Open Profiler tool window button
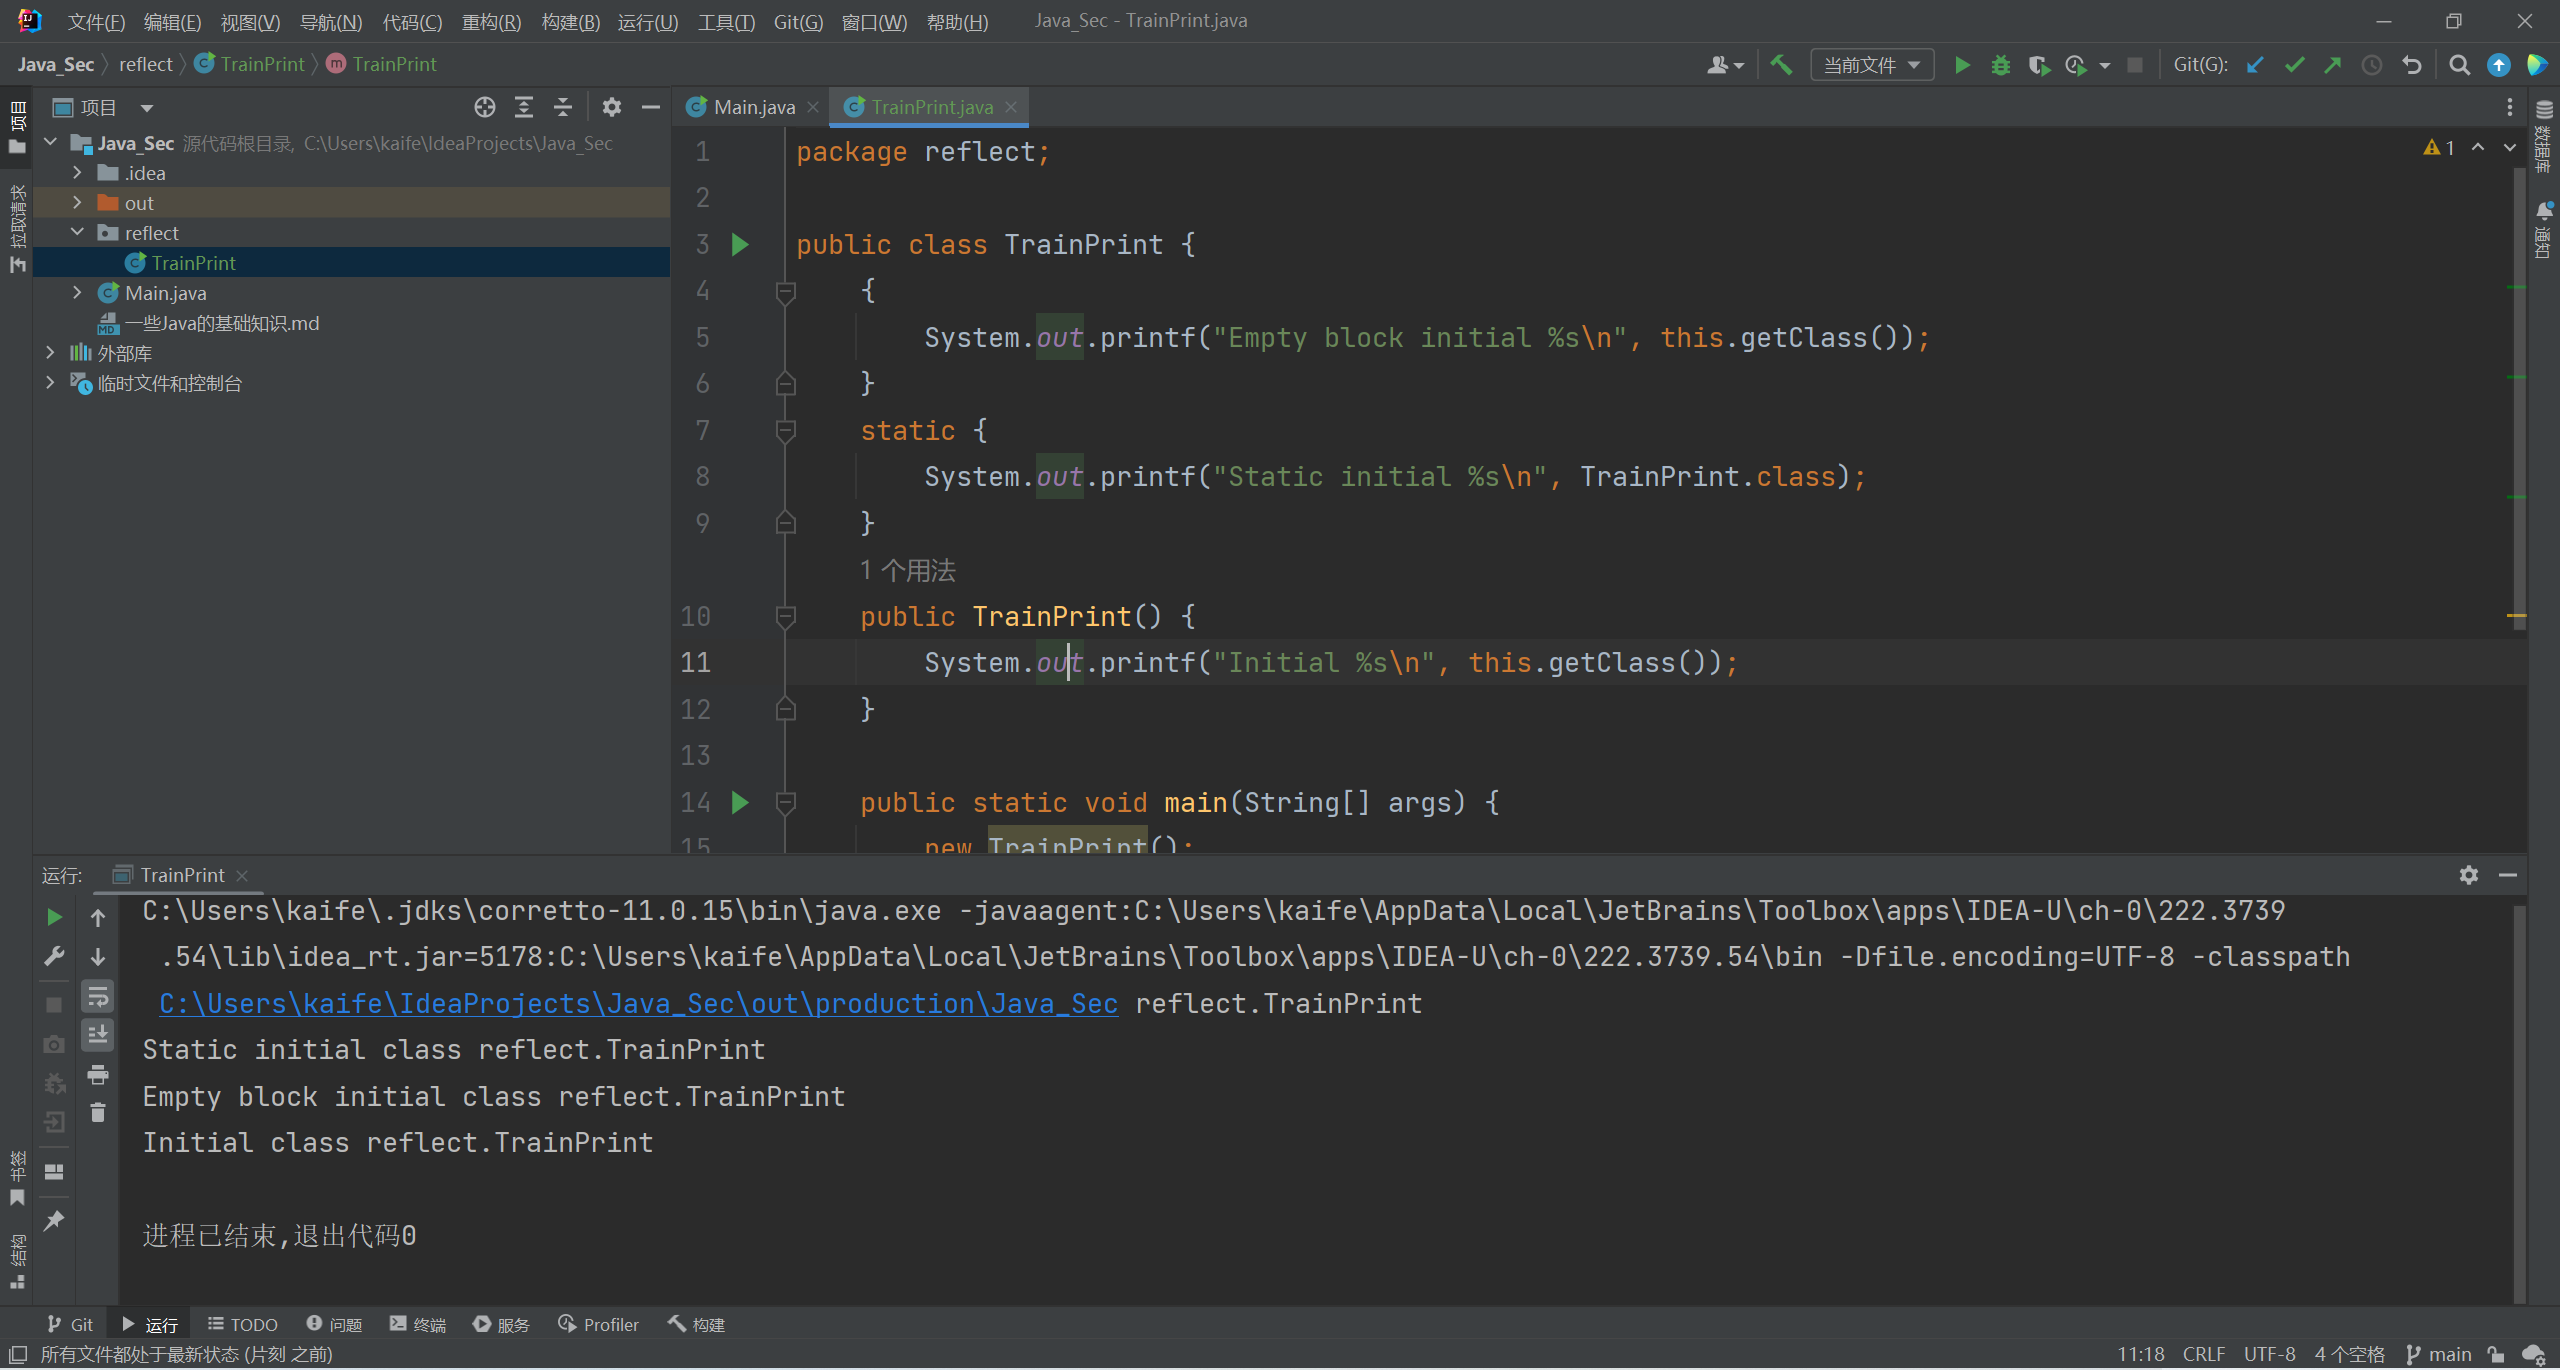This screenshot has height=1370, width=2560. coord(599,1324)
